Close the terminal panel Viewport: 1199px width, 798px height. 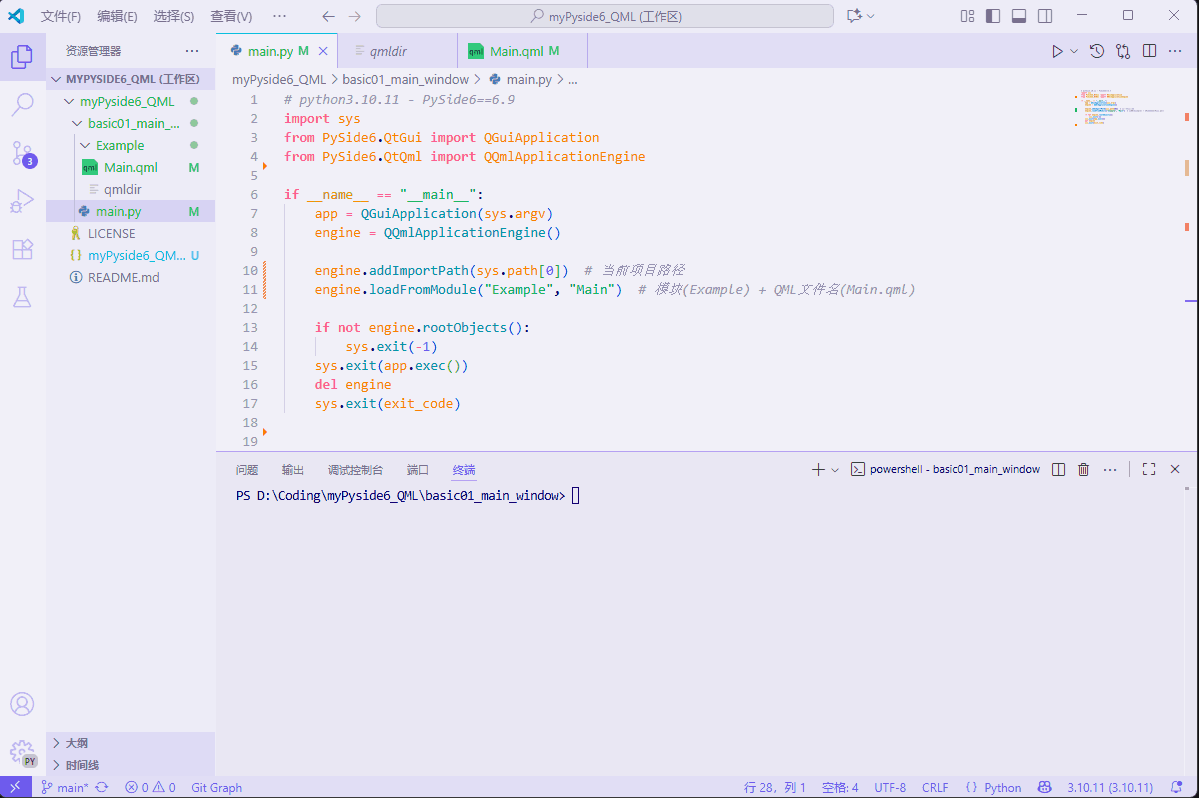tap(1175, 469)
